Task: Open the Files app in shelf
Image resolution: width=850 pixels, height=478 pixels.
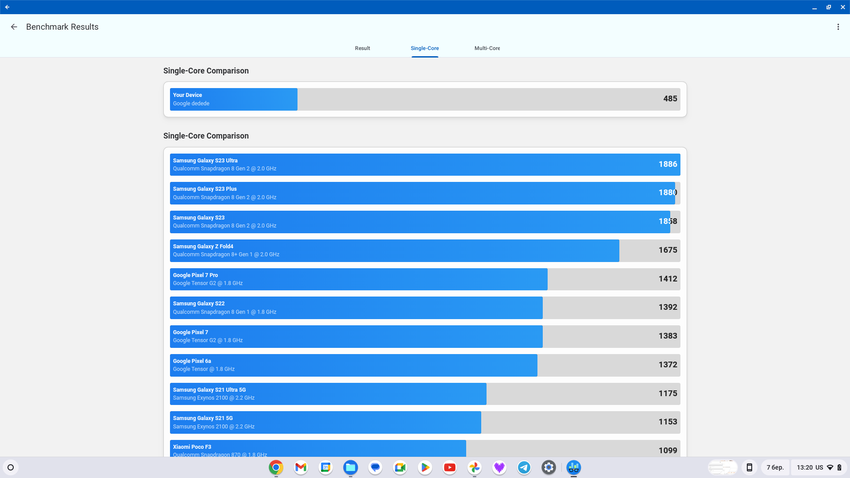Action: [x=350, y=467]
